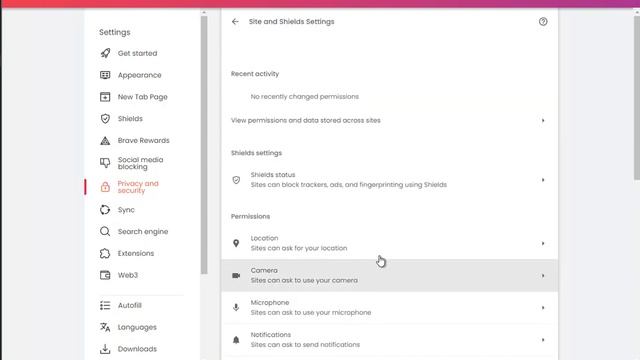Click the Autofill list icon
Viewport: 640px width, 360px height.
105,305
